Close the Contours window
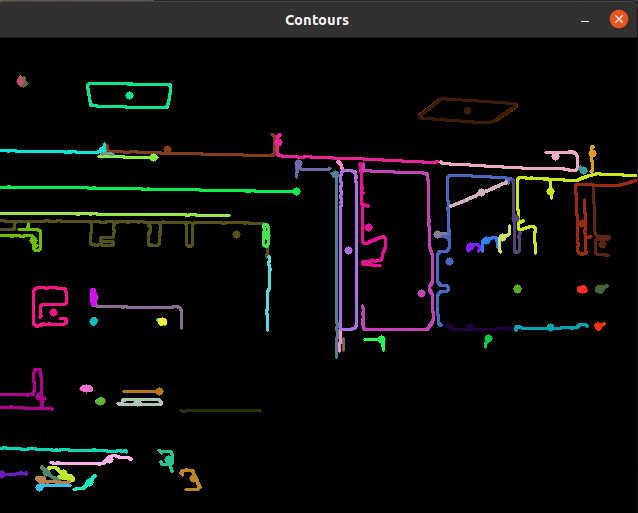Screen dimensions: 638x513 (x=618, y=19)
